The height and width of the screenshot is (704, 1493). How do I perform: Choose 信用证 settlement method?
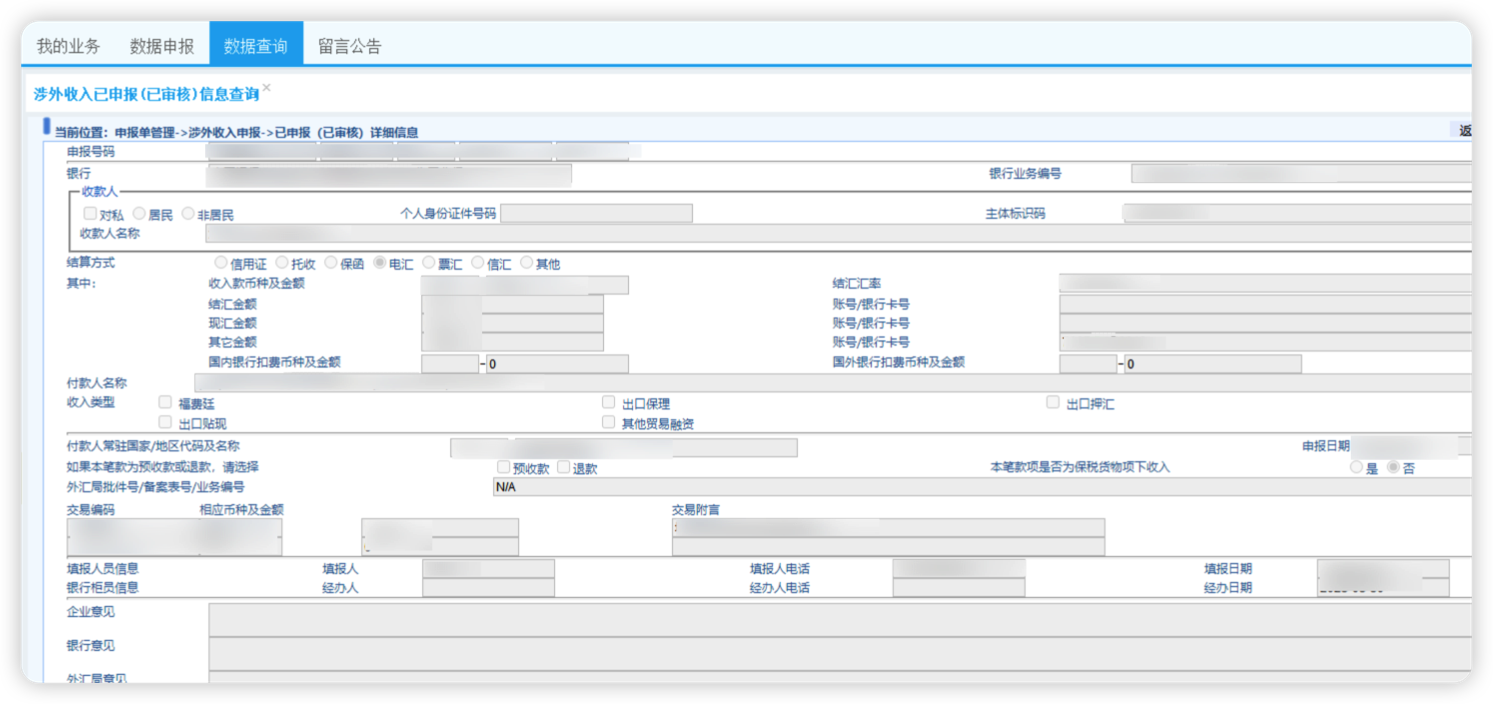coord(221,263)
